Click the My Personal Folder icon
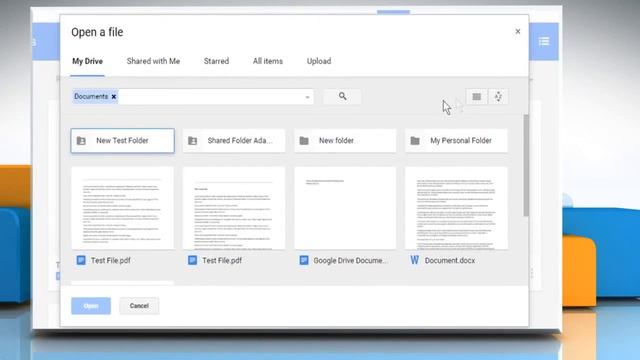This screenshot has width=640, height=360. [x=415, y=141]
